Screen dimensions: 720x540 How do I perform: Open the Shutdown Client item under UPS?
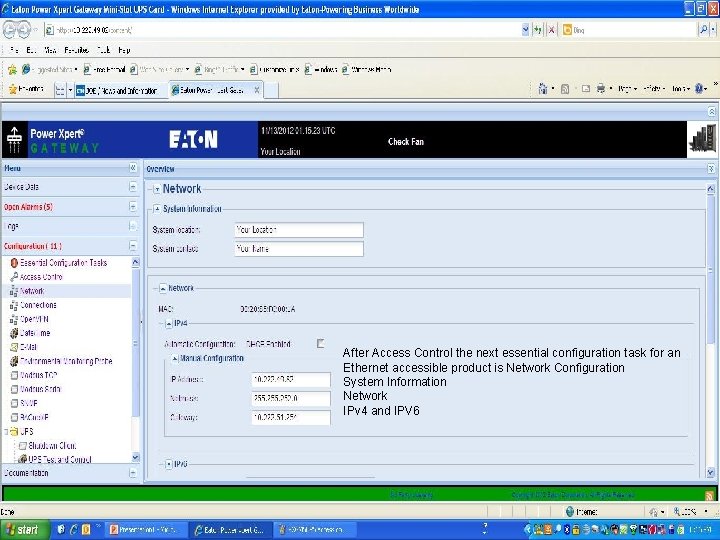(x=52, y=446)
